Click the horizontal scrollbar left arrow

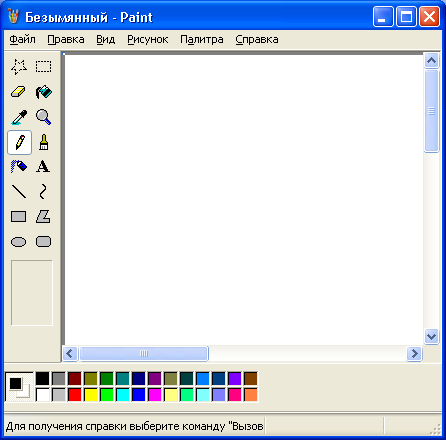tap(70, 353)
